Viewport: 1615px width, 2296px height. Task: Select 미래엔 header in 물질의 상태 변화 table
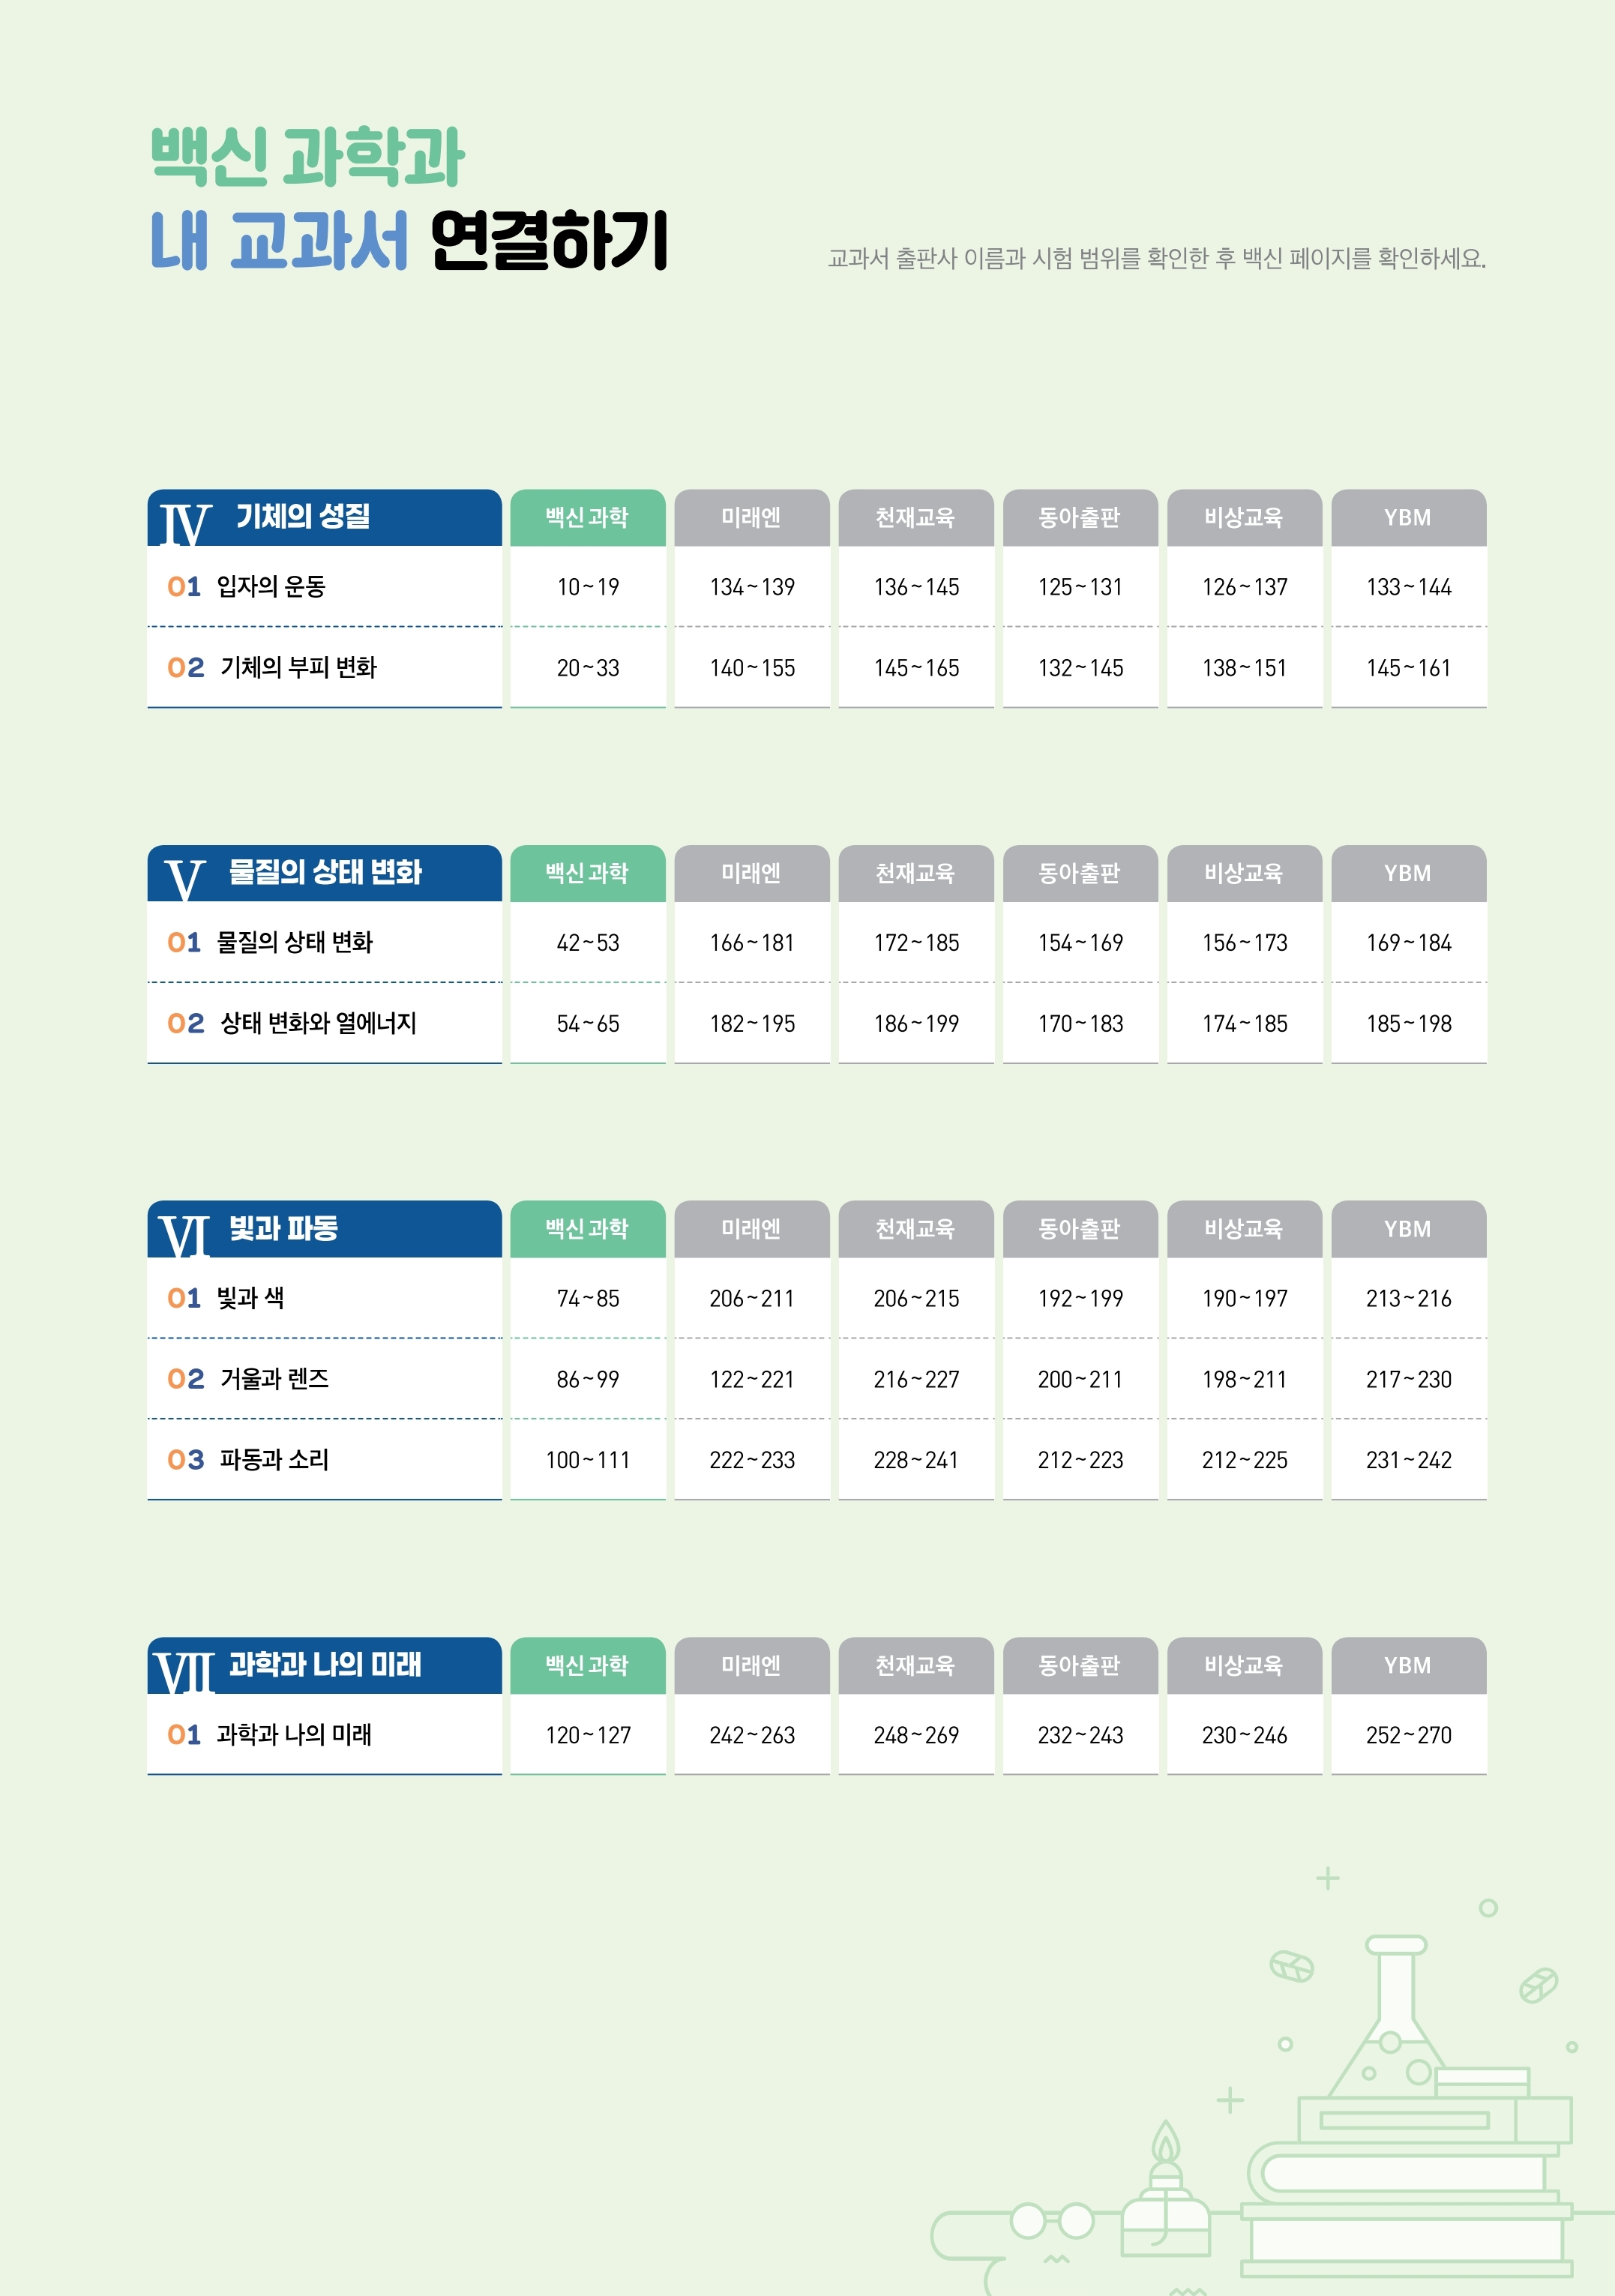[752, 873]
